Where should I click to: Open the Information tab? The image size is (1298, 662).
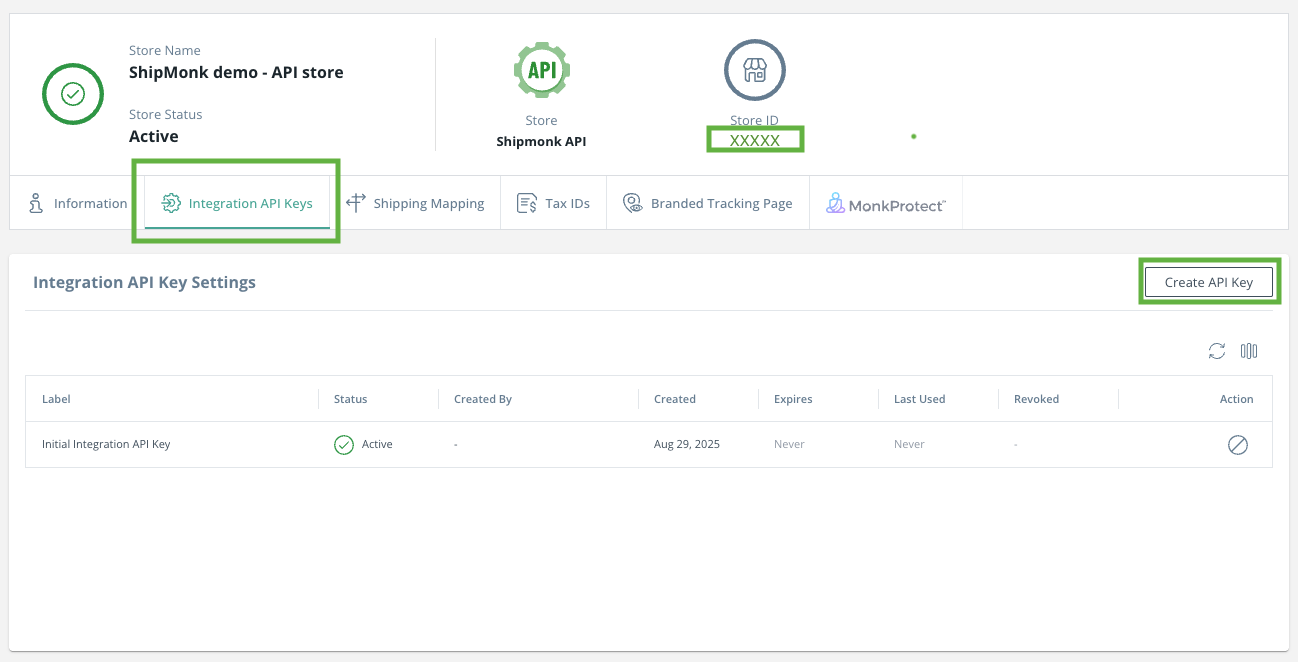[x=77, y=203]
